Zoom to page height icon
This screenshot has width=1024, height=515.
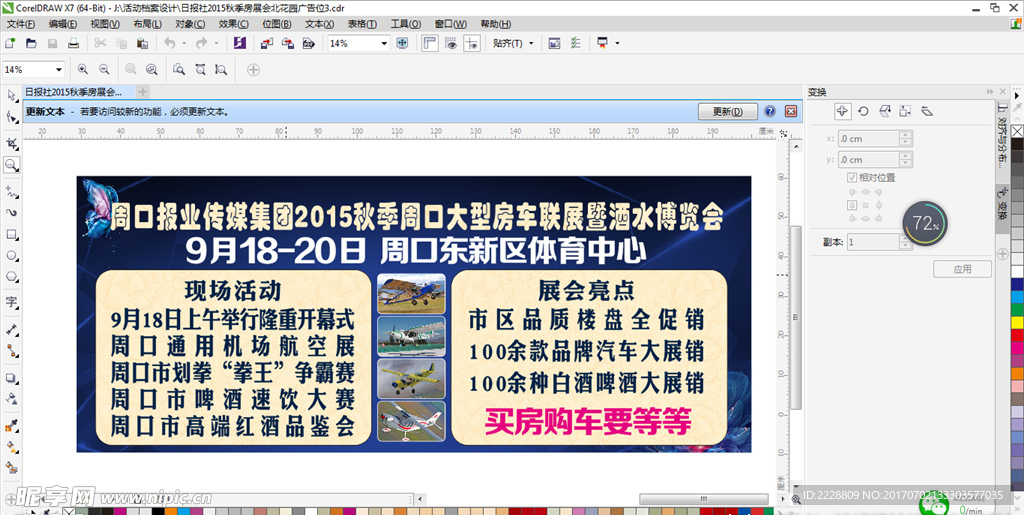click(221, 69)
